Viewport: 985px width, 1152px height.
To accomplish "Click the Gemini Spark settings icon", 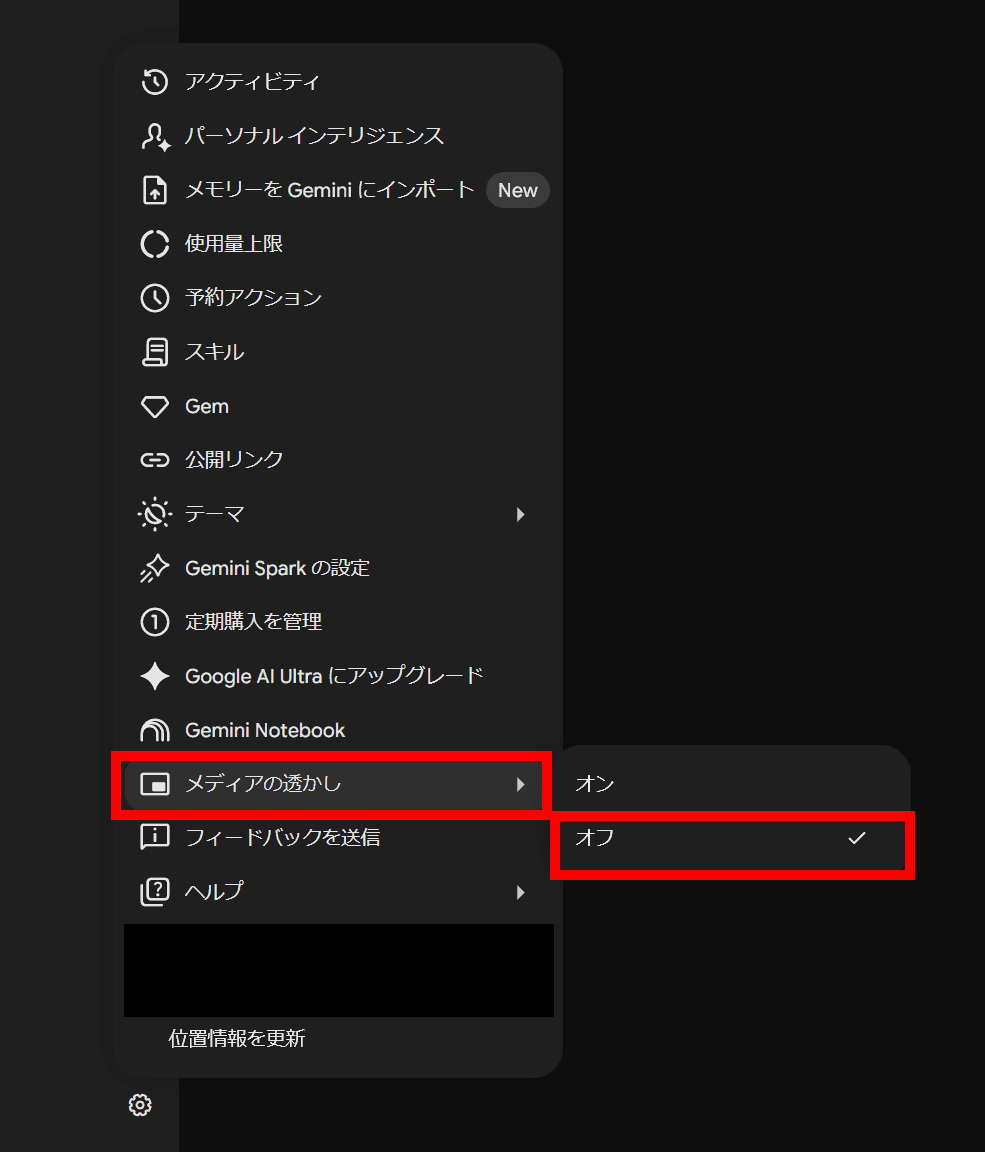I will point(154,568).
